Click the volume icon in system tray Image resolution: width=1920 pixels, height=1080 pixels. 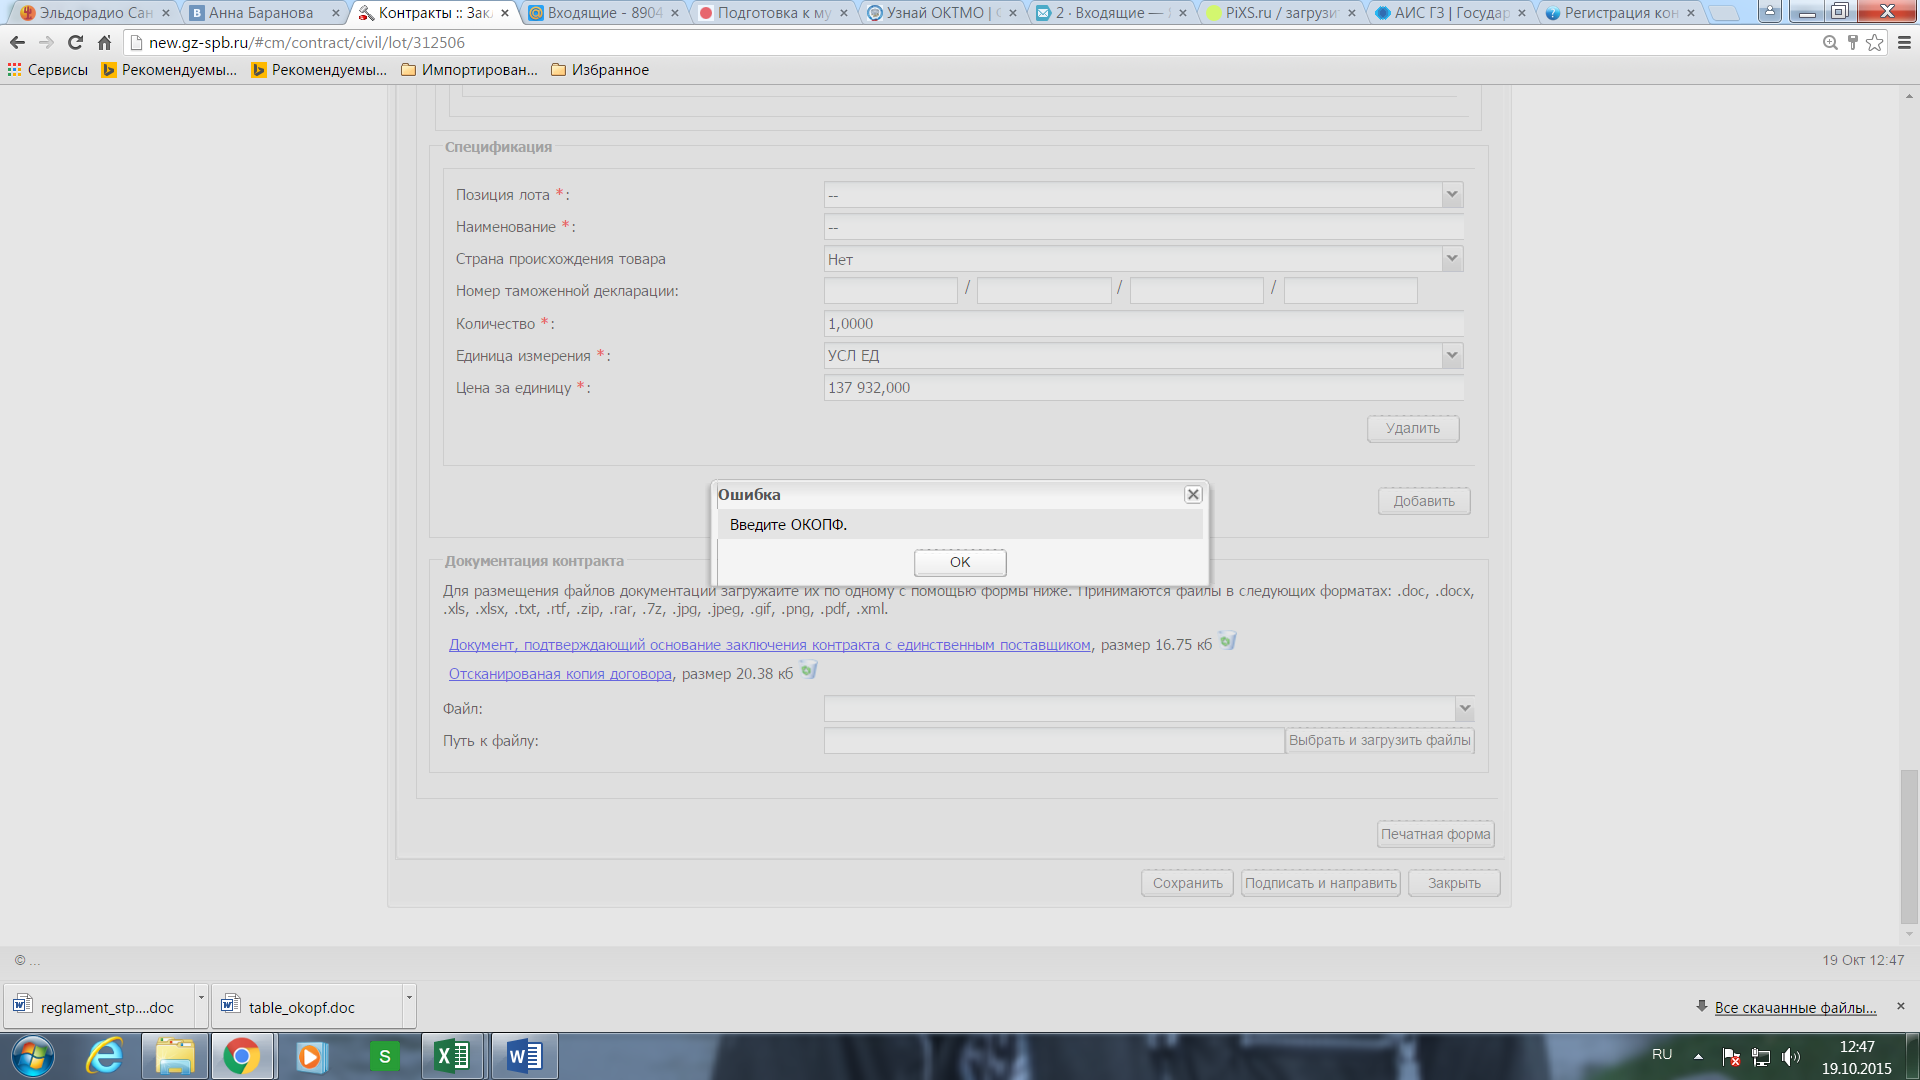(x=1790, y=1056)
